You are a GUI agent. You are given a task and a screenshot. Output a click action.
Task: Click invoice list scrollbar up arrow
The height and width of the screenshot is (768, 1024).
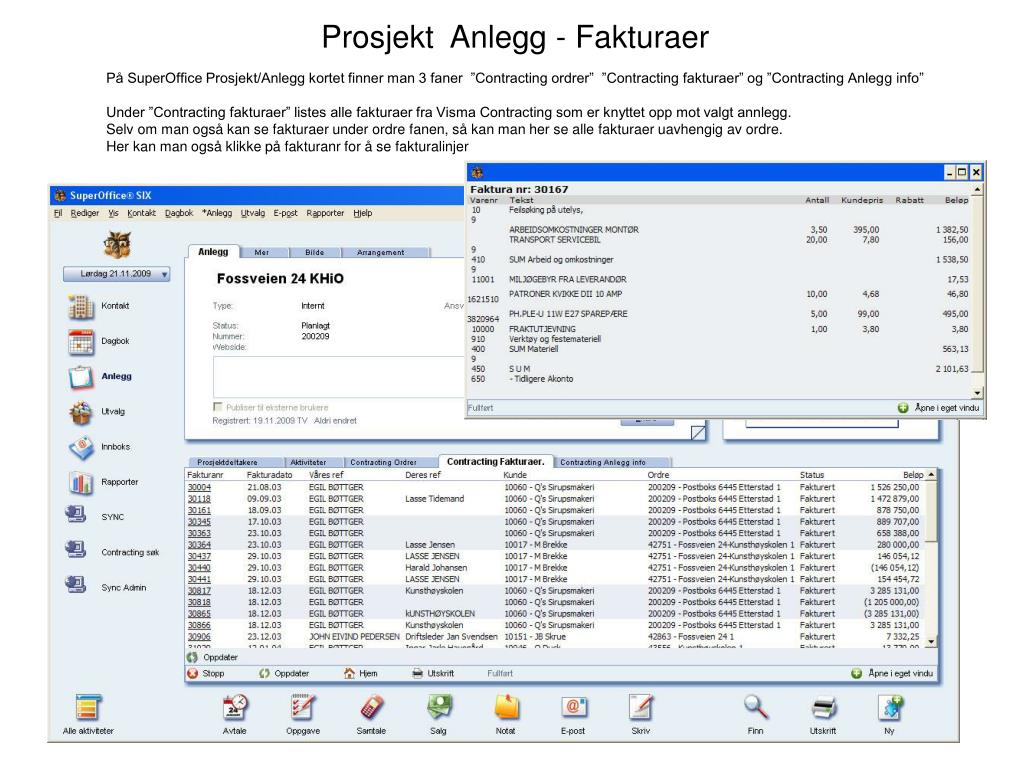[931, 474]
